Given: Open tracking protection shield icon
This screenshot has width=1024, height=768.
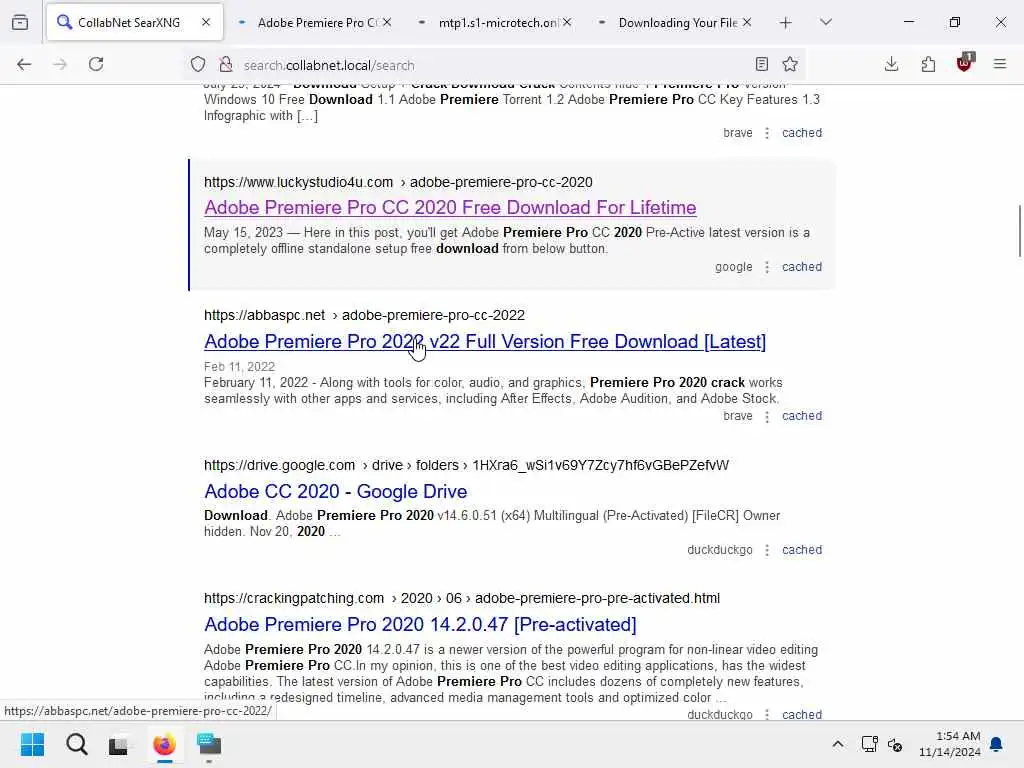Looking at the screenshot, I should point(198,64).
